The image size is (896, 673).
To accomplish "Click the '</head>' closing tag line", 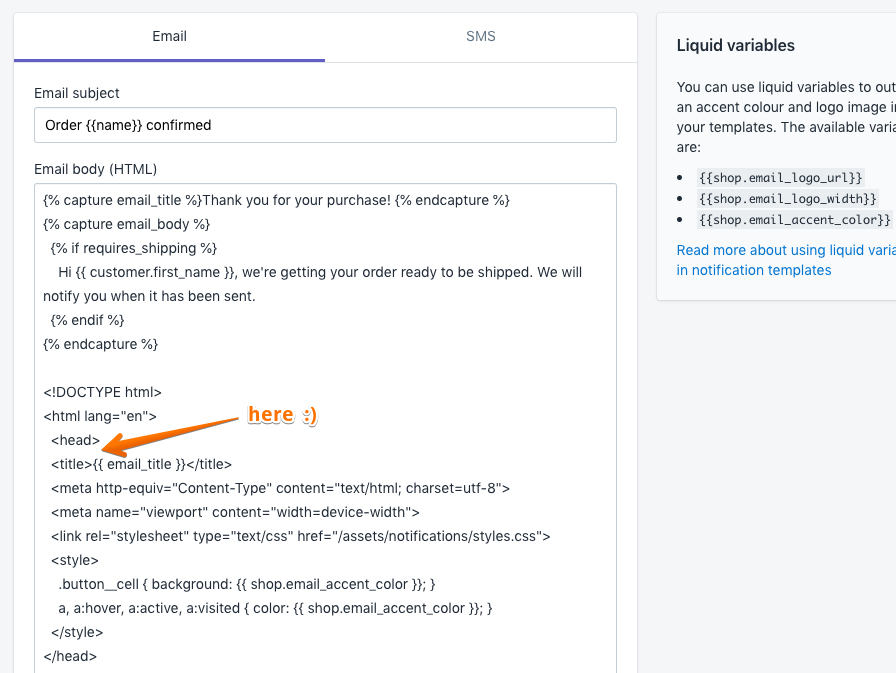I will coord(70,656).
